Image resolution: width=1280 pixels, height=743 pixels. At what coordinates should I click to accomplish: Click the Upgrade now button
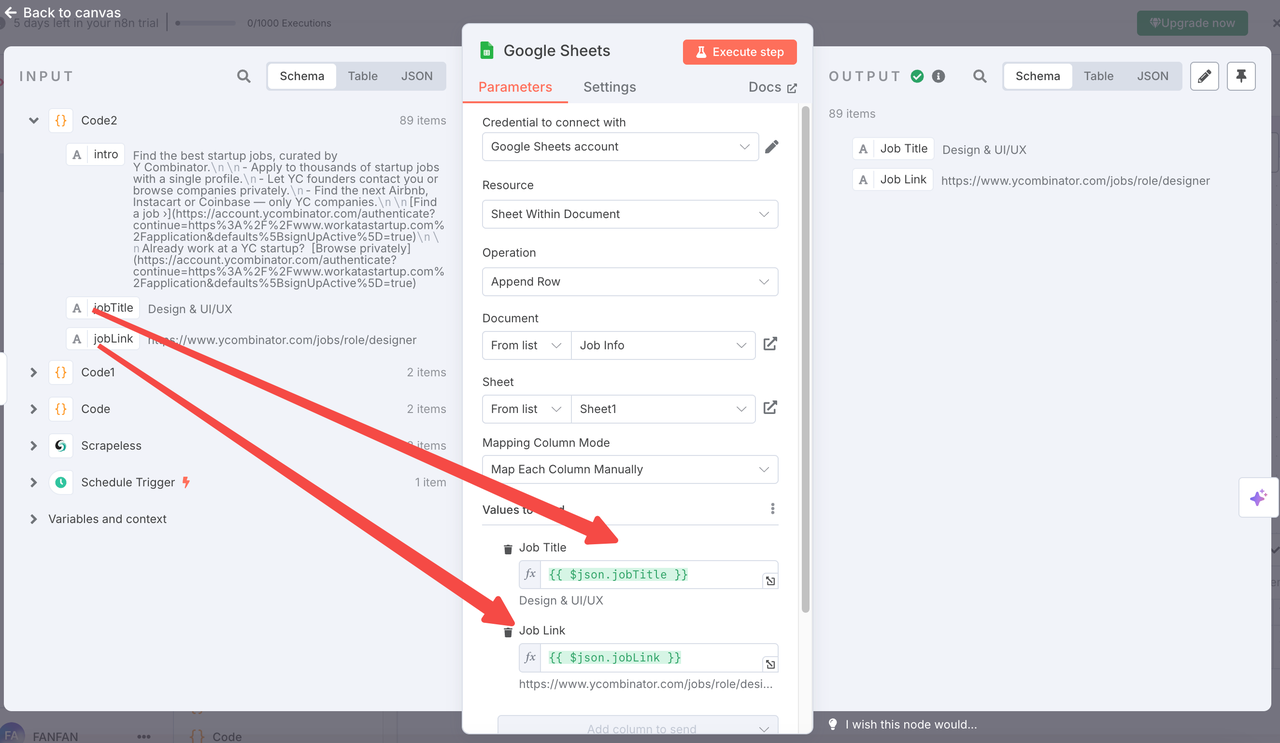point(1192,22)
